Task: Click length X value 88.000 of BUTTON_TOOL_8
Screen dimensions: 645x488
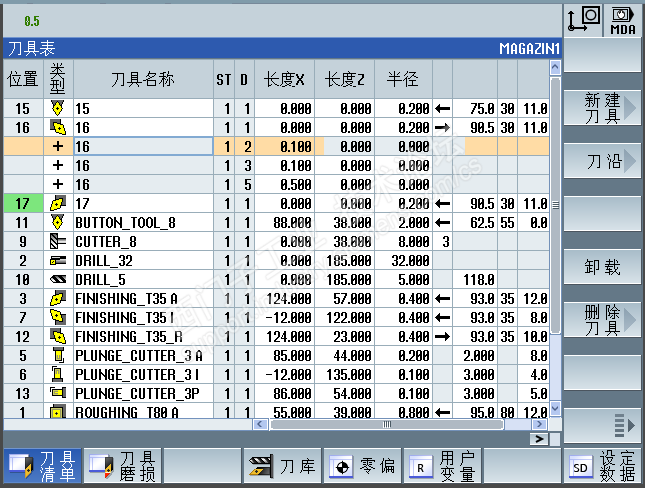Action: (292, 223)
